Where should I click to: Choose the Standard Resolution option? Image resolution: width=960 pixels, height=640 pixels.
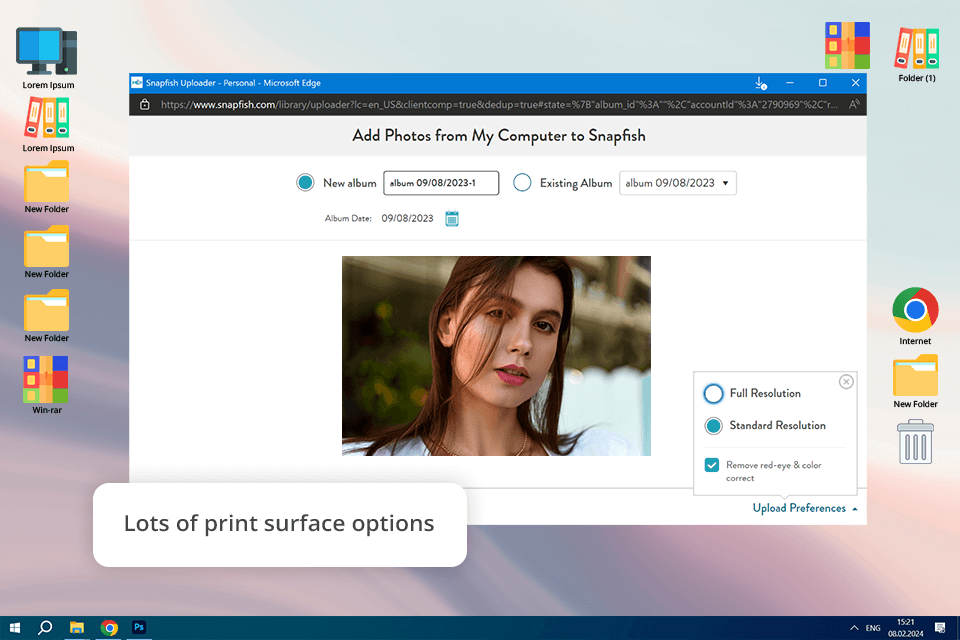coord(713,426)
